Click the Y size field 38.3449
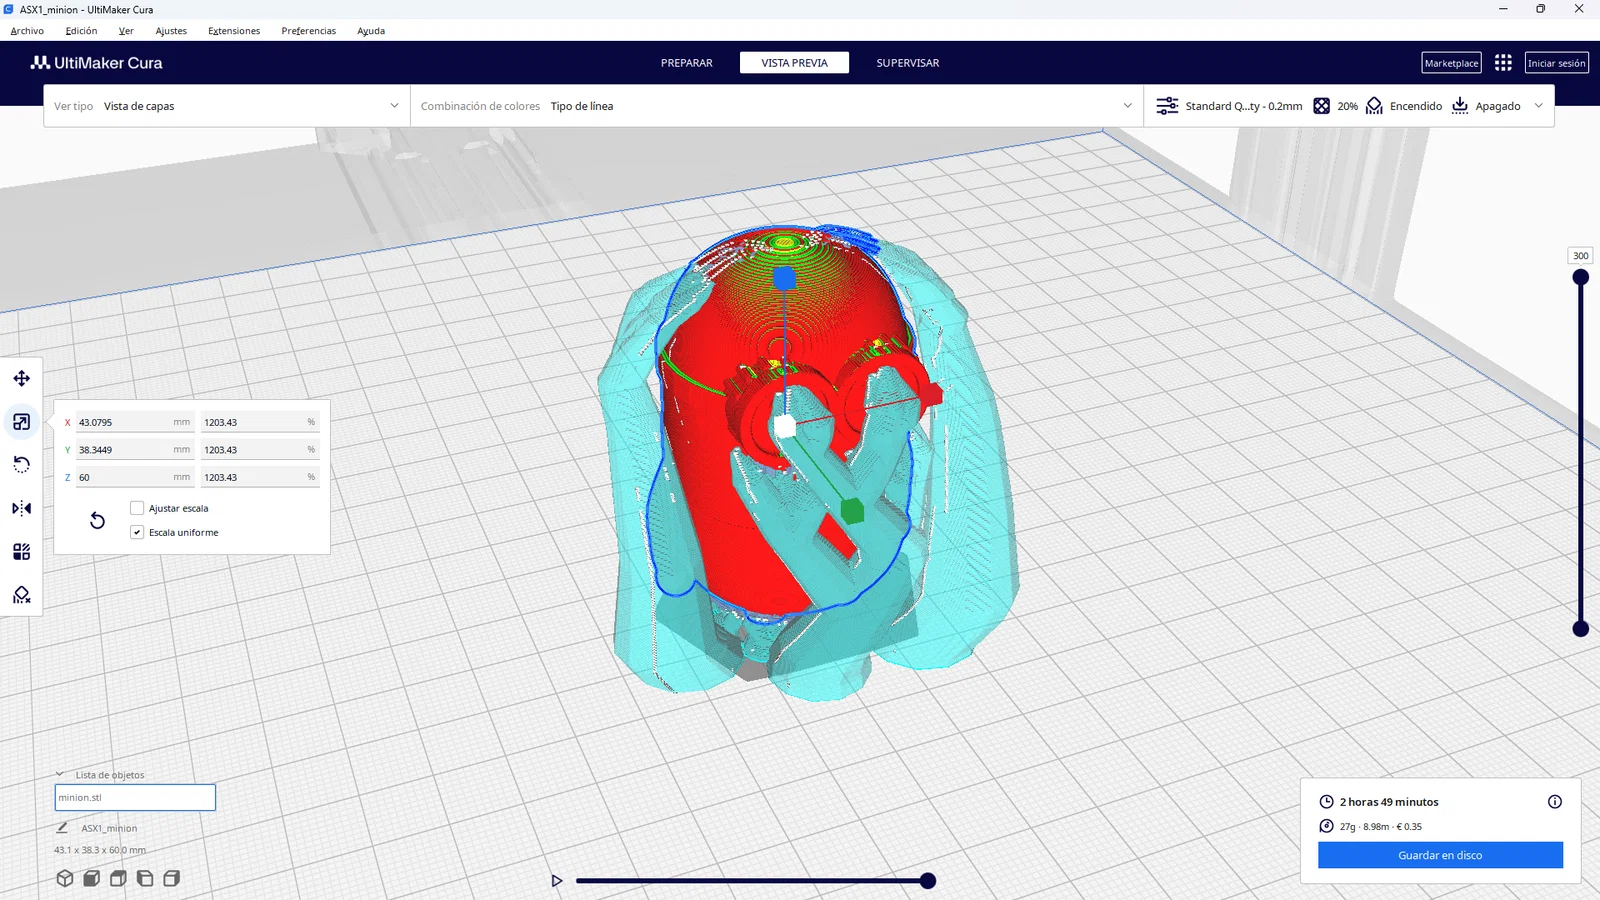The image size is (1600, 900). tap(134, 450)
